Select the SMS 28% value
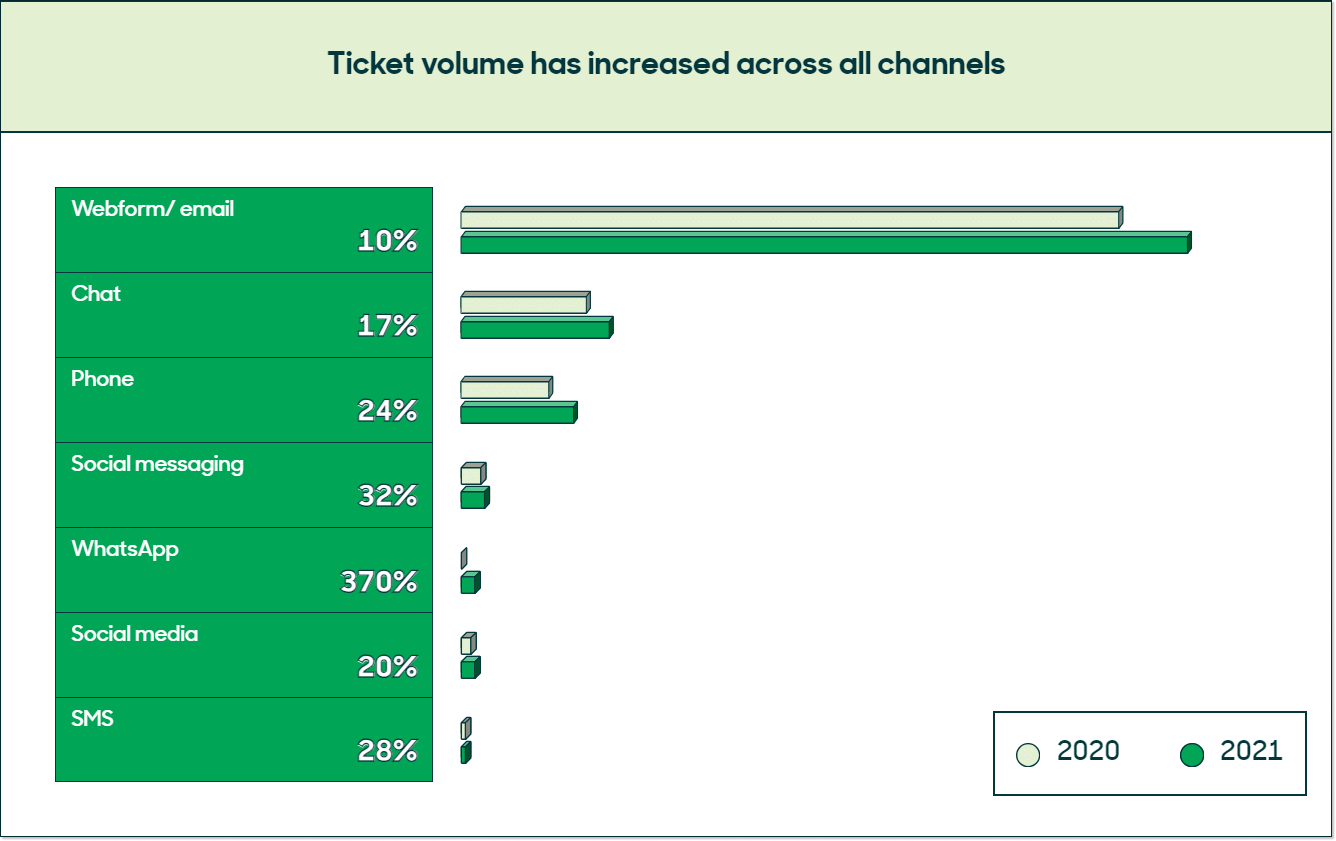The width and height of the screenshot is (1336, 841). point(387,751)
